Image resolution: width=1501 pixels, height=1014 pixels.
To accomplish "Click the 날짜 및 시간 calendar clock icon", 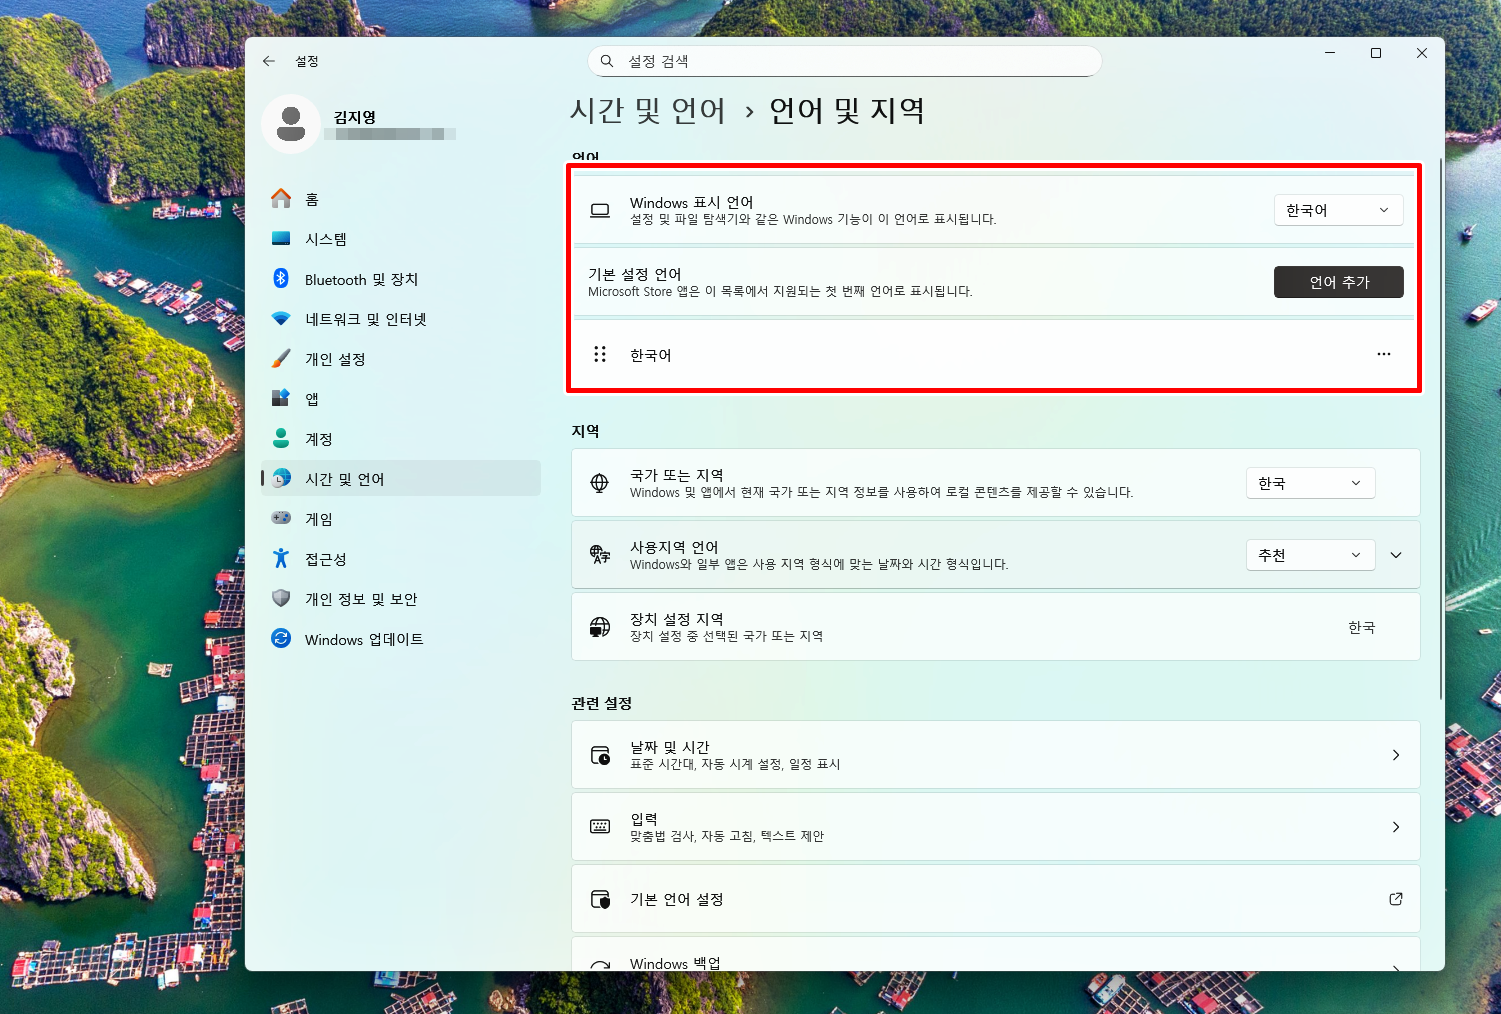I will (x=600, y=755).
